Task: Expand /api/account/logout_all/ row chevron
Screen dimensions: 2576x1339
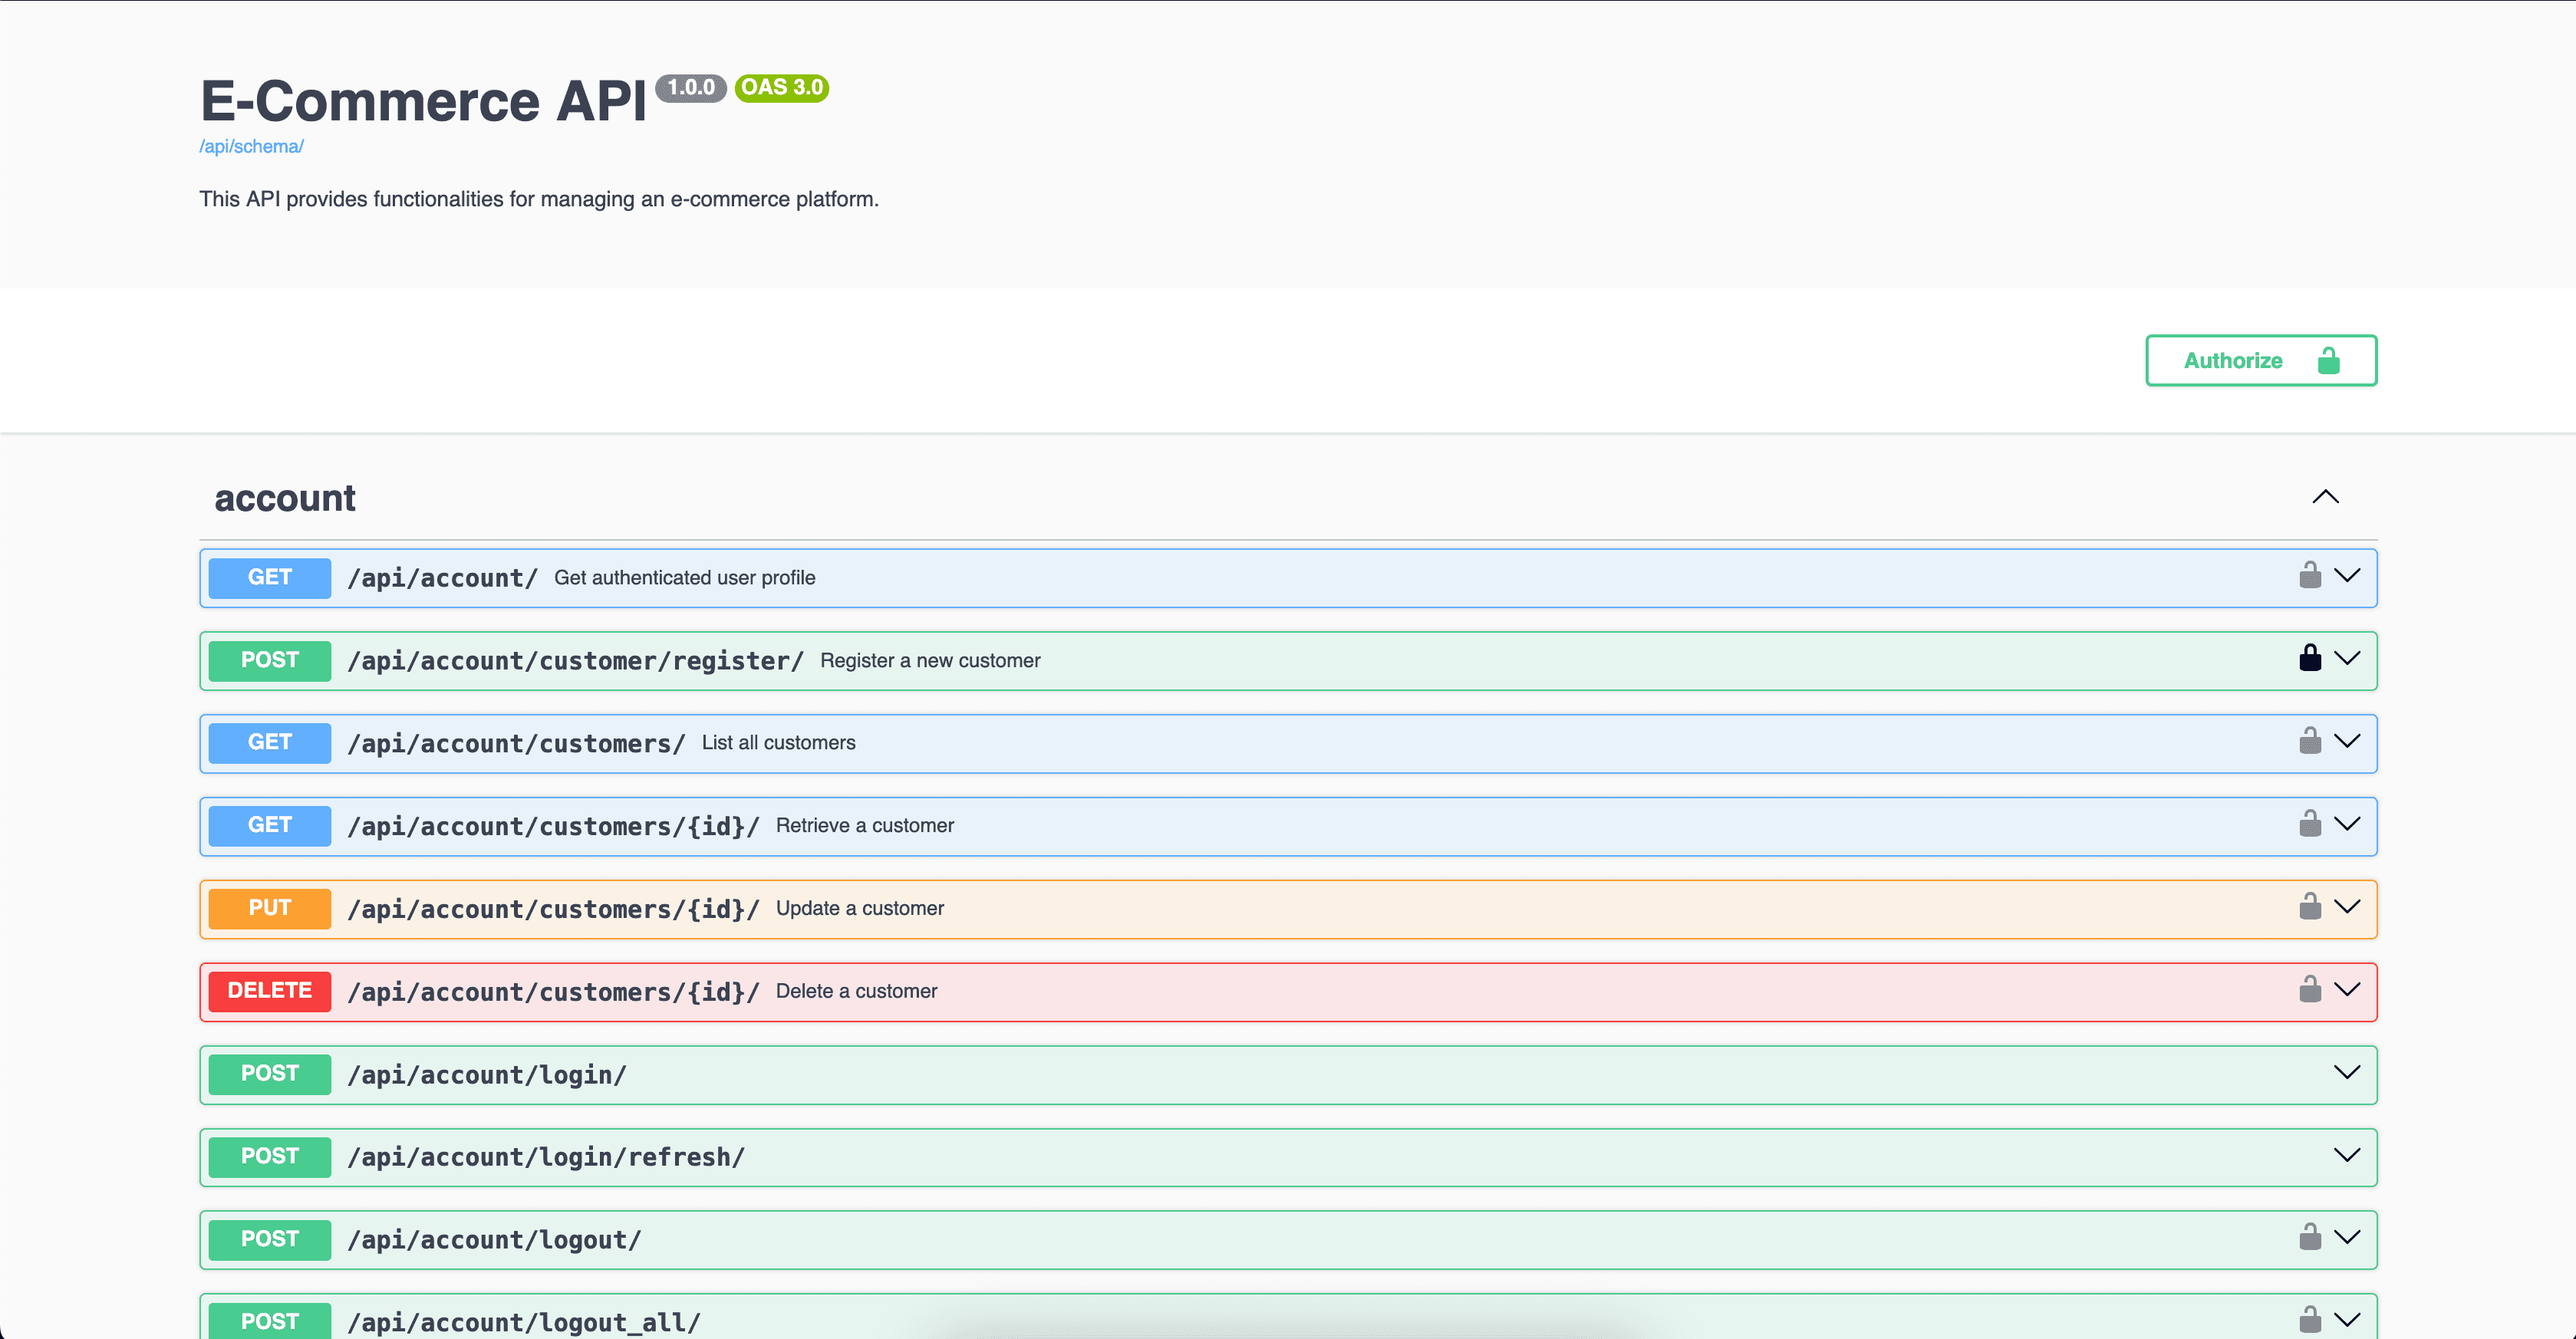Action: (2346, 1321)
